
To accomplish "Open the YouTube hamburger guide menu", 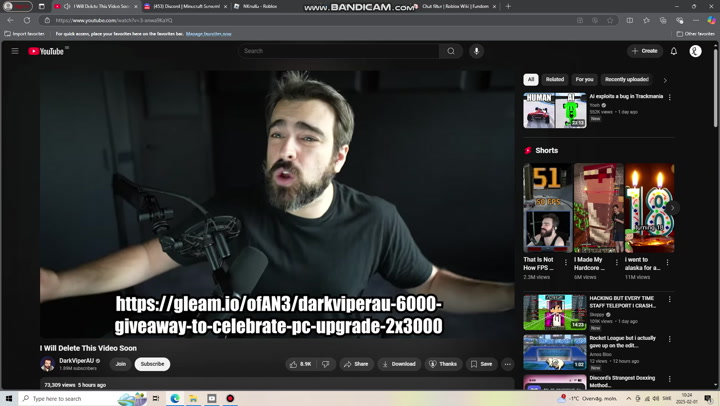I will pyautogui.click(x=15, y=51).
